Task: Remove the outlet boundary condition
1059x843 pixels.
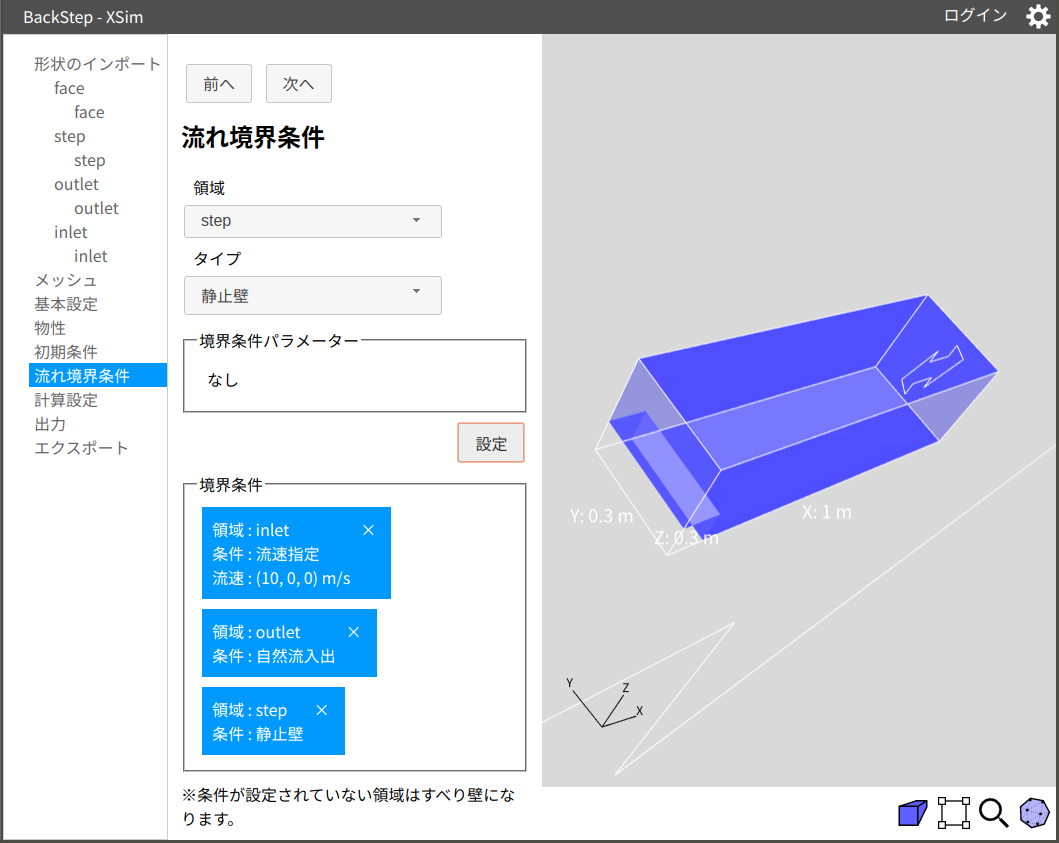Action: (354, 632)
